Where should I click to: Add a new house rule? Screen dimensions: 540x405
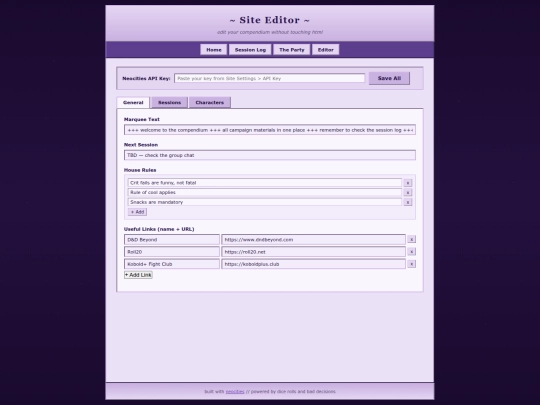[x=137, y=212]
